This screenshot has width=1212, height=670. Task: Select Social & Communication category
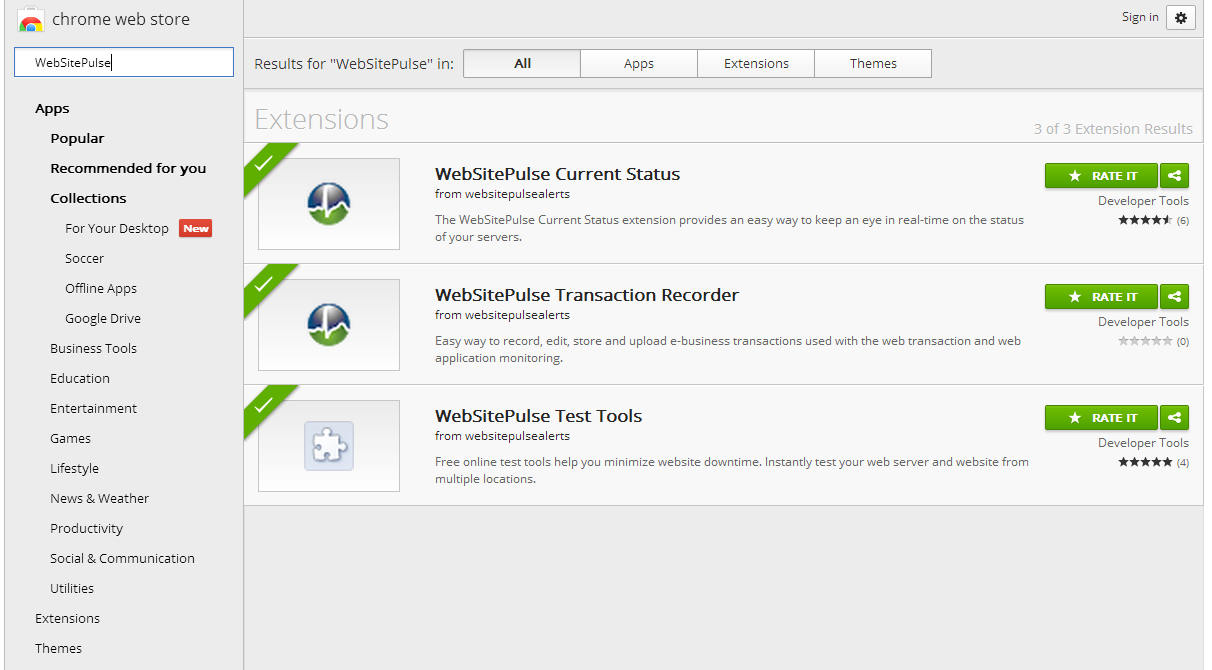click(x=122, y=558)
